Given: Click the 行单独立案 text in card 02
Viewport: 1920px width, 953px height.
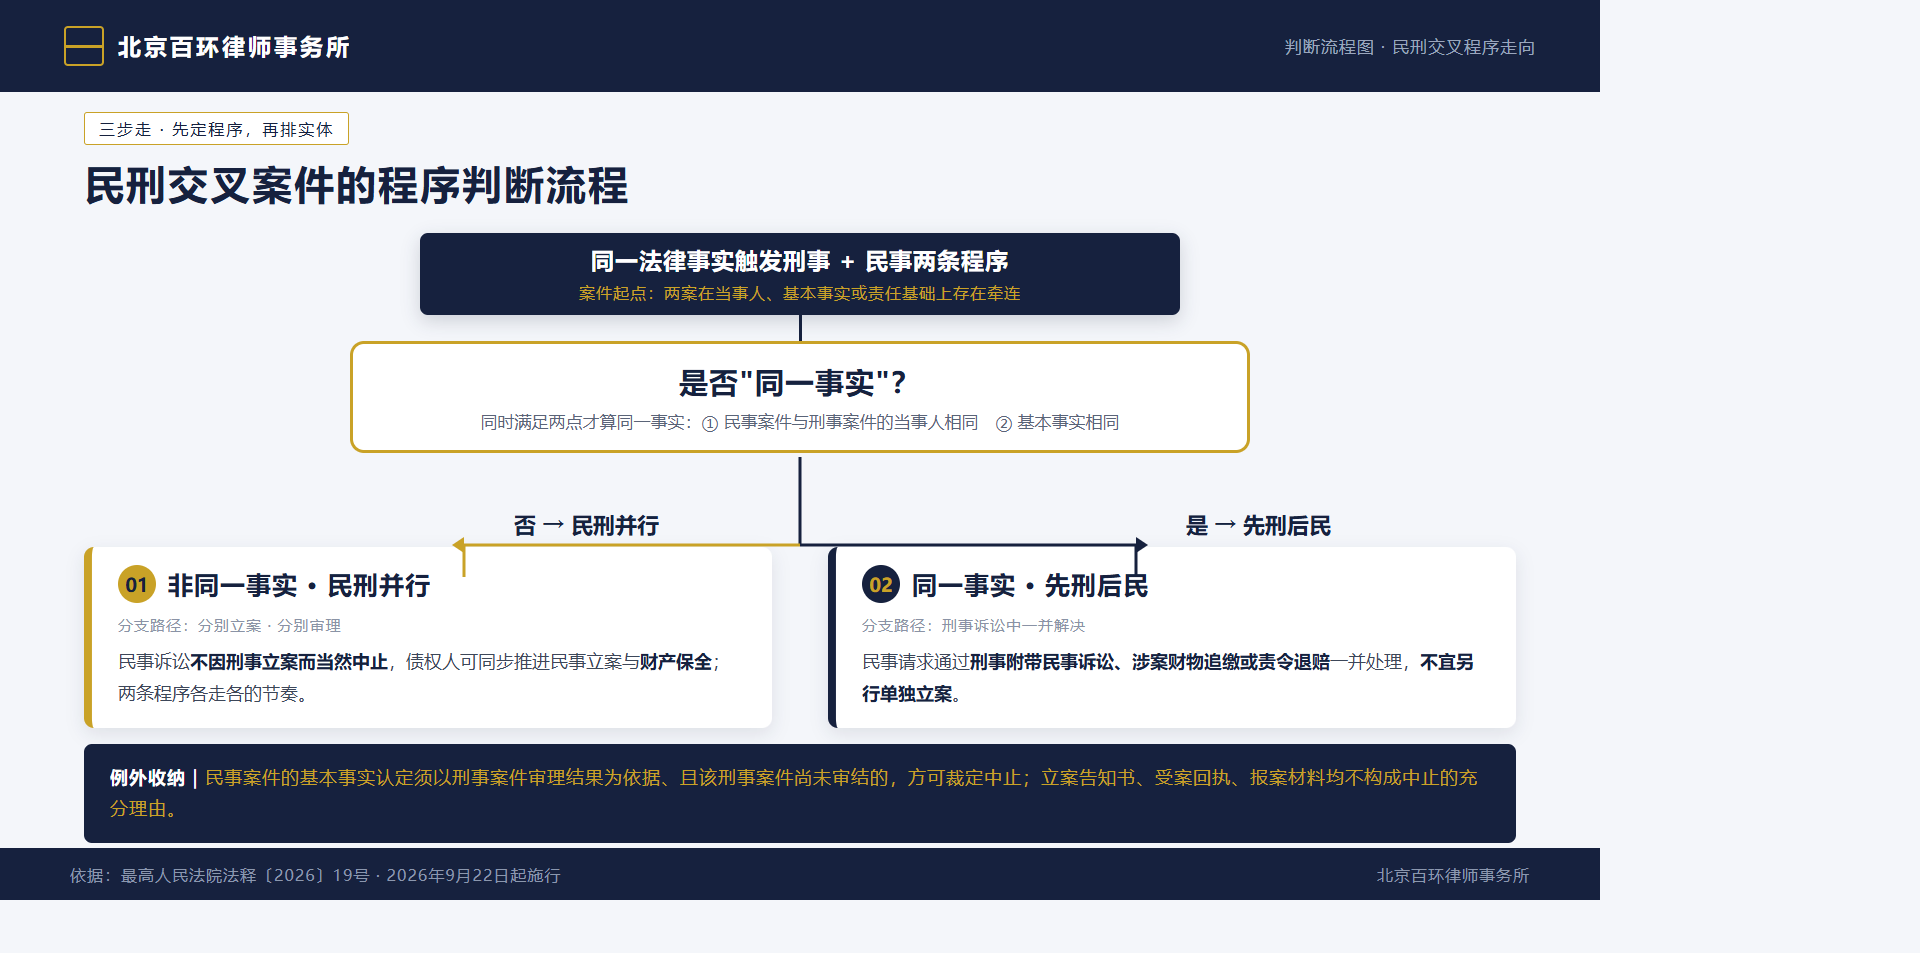Looking at the screenshot, I should point(907,694).
